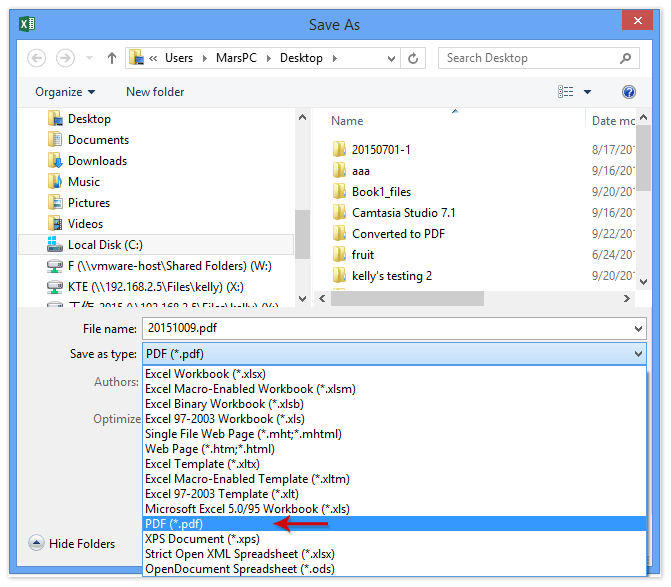Choose OpenDocument Spreadsheet (*.ods)
This screenshot has height=587, width=671.
point(394,569)
